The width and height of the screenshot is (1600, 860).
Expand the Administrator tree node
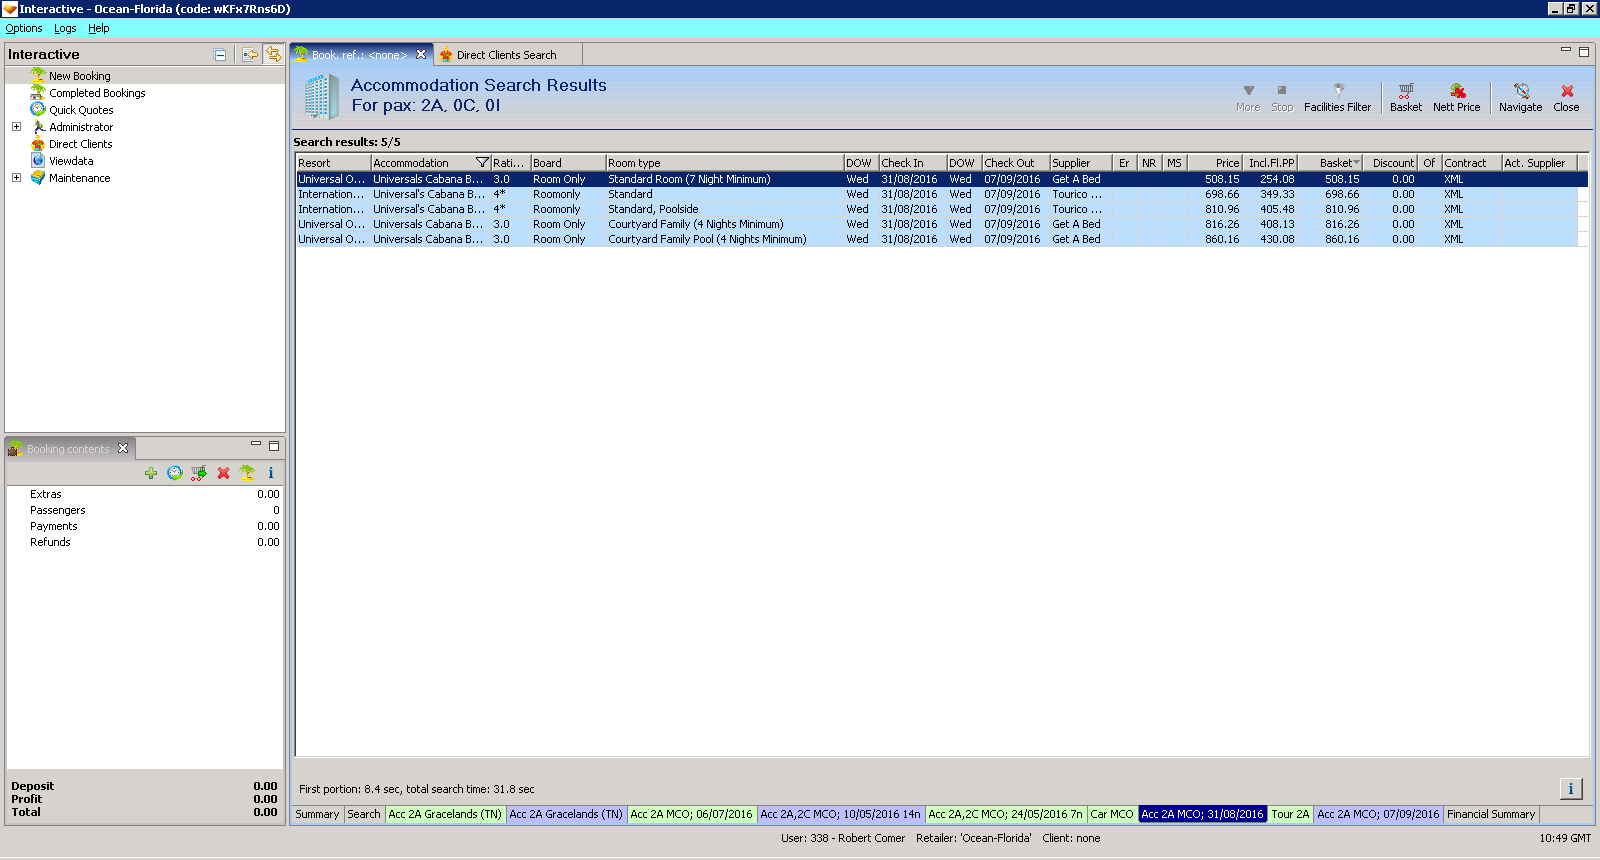[16, 127]
